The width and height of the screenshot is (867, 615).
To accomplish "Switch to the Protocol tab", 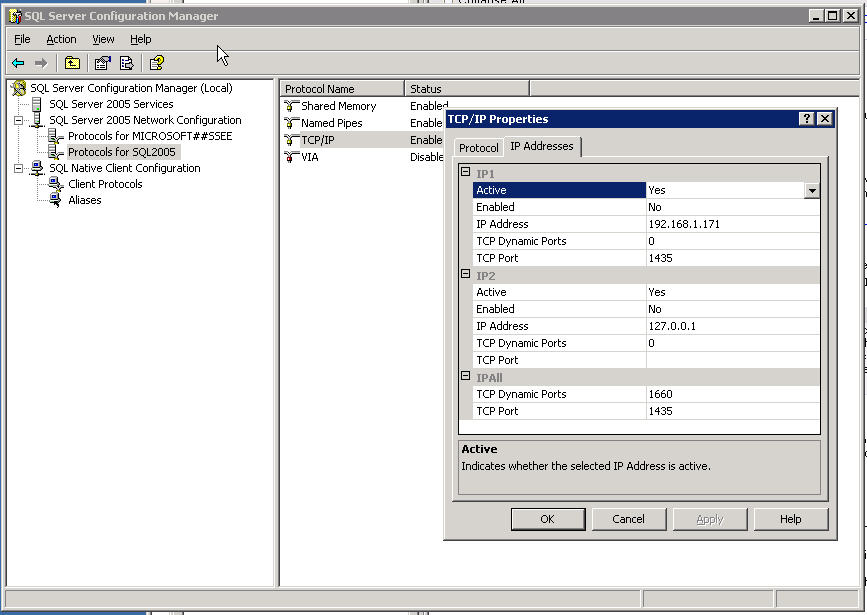I will point(479,148).
